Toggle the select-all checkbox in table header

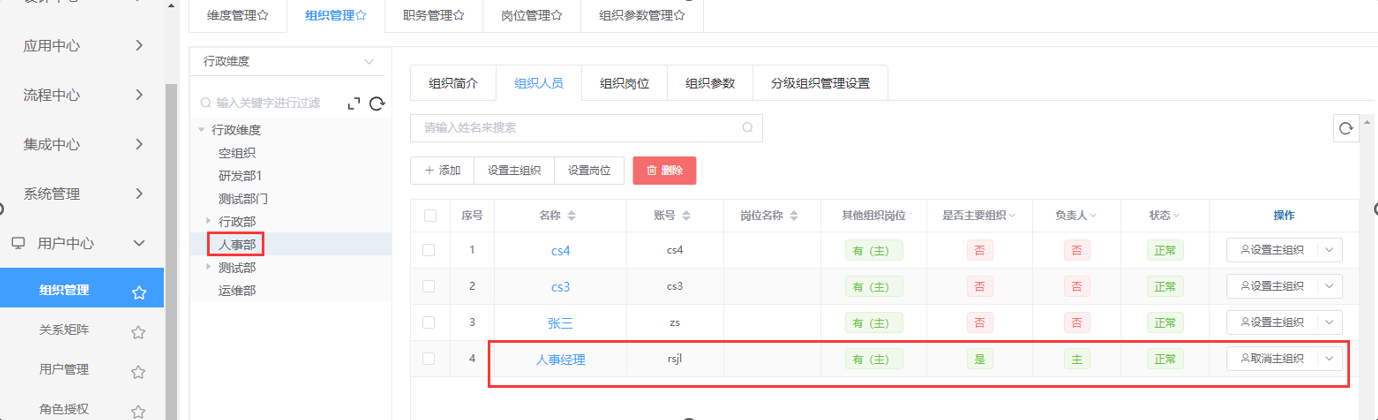pos(430,215)
